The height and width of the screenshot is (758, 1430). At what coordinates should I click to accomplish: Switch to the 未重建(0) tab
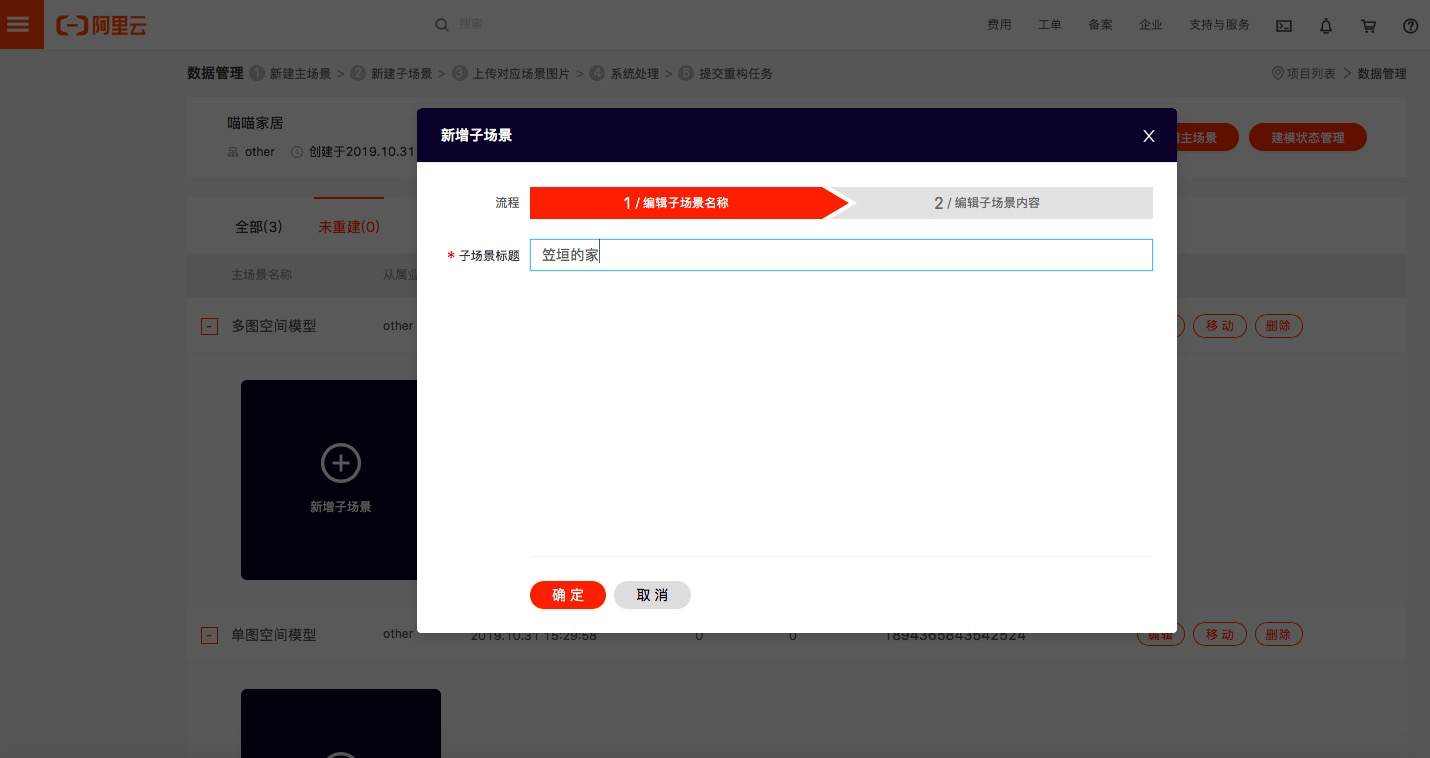coord(349,227)
